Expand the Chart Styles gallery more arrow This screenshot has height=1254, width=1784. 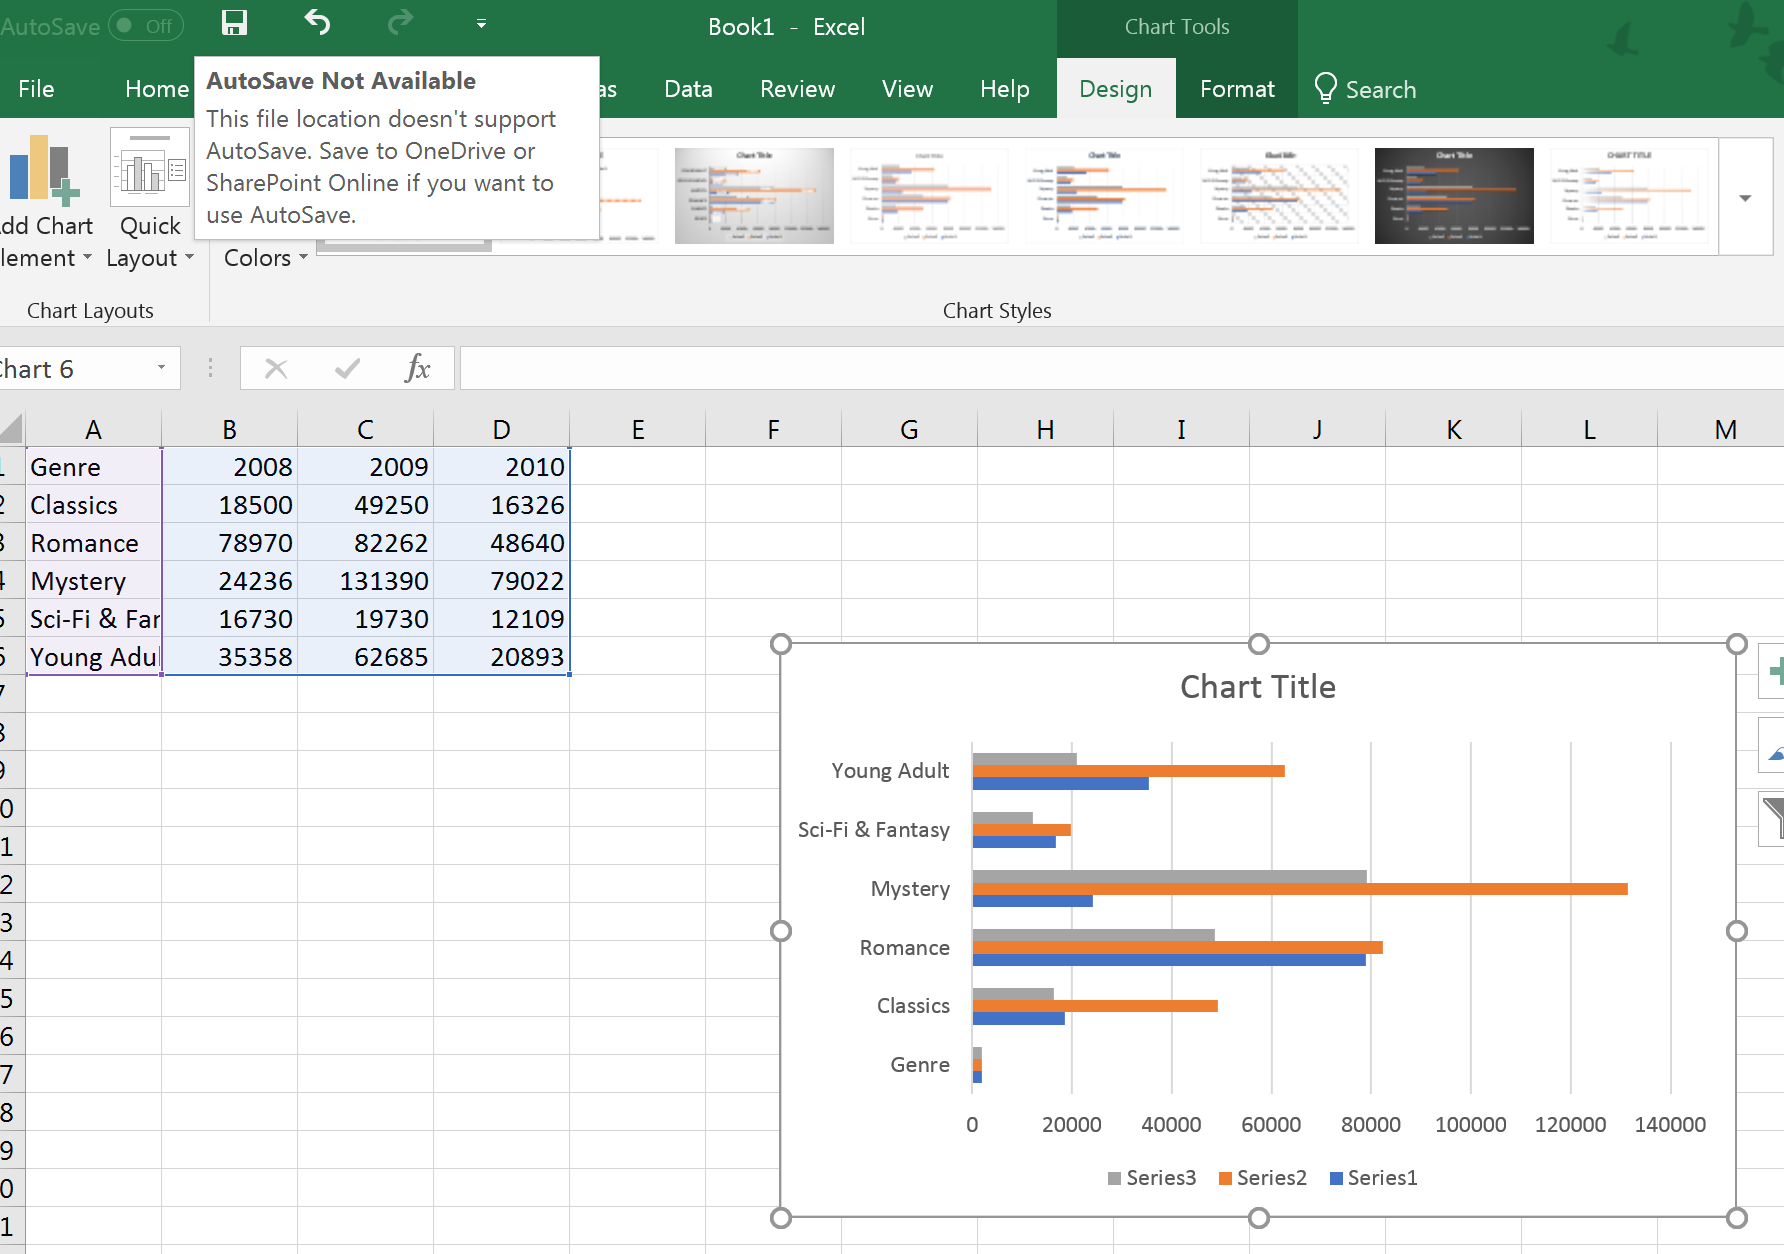(1745, 198)
